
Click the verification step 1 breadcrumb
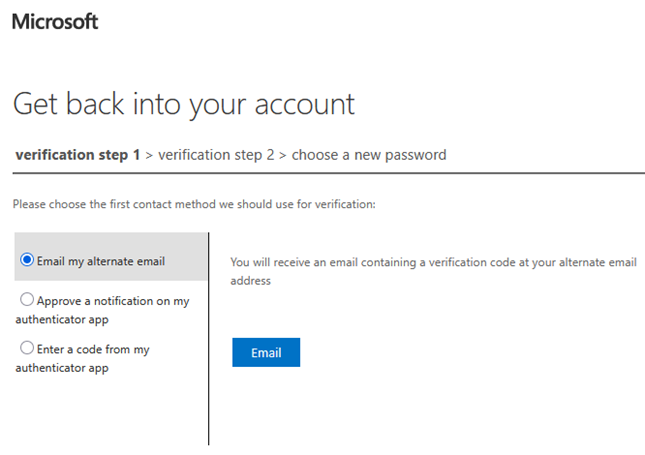pyautogui.click(x=78, y=155)
